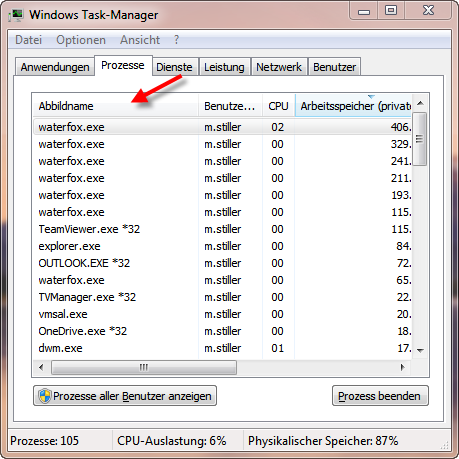The height and width of the screenshot is (459, 459).
Task: Sort by the CPU column header
Action: pos(279,106)
